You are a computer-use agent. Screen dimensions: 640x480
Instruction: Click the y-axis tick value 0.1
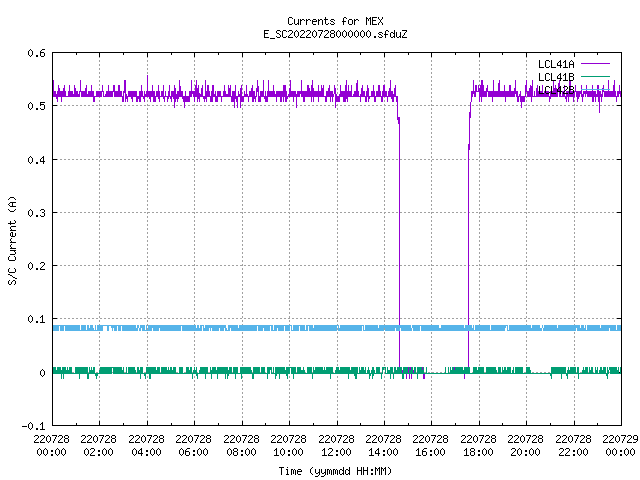point(36,319)
